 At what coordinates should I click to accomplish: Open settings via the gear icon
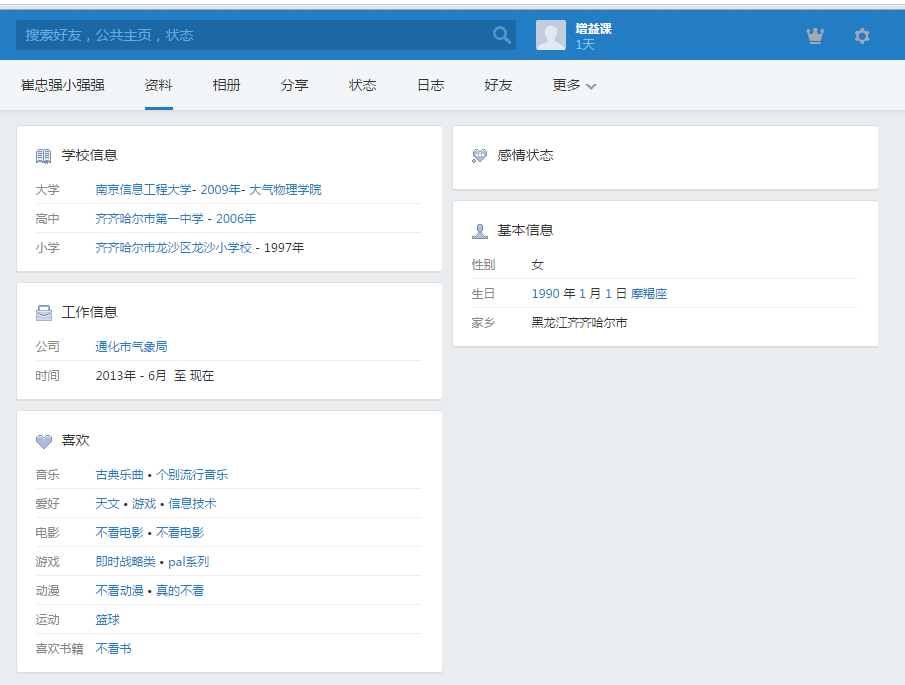coord(862,36)
